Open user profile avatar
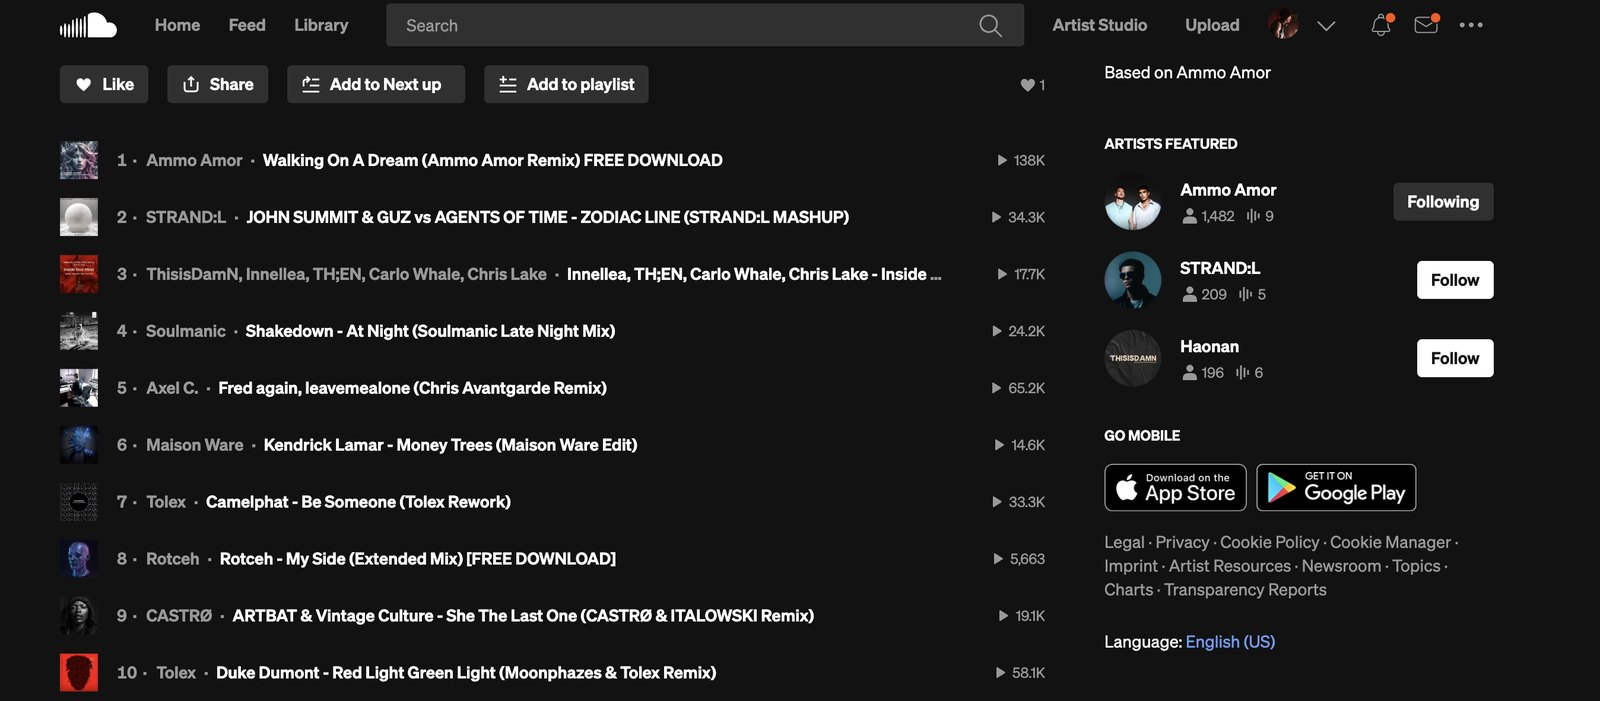Screen dimensions: 1600x701 click(1283, 25)
